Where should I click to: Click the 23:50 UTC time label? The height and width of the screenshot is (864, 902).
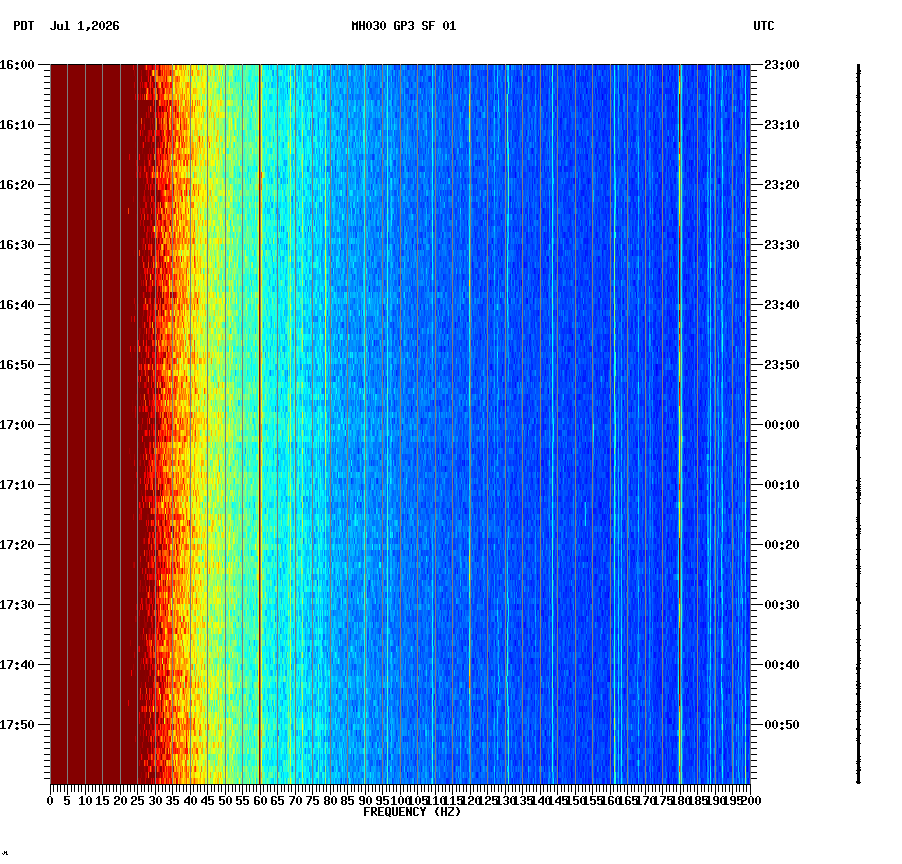click(x=782, y=365)
